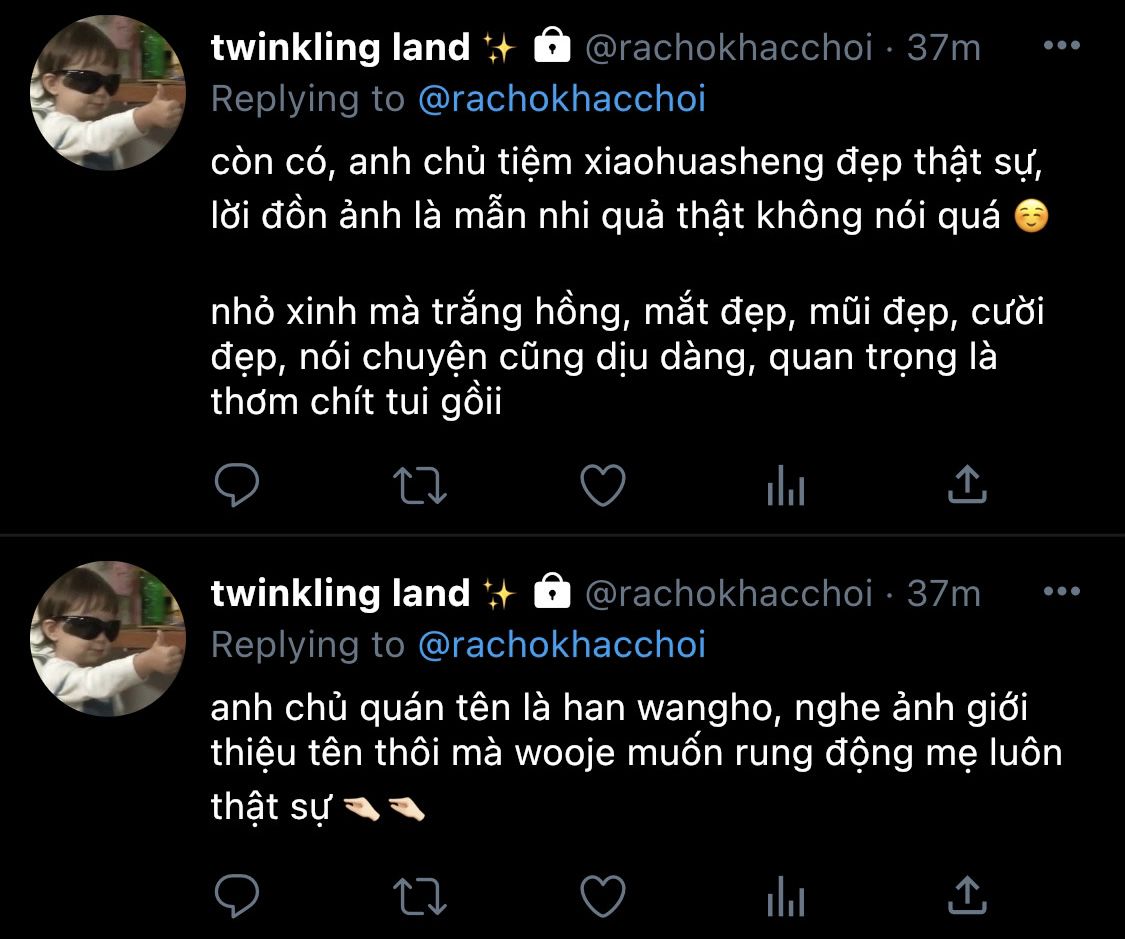This screenshot has height=939, width=1125.
Task: Retweet the first tweet
Action: point(420,486)
